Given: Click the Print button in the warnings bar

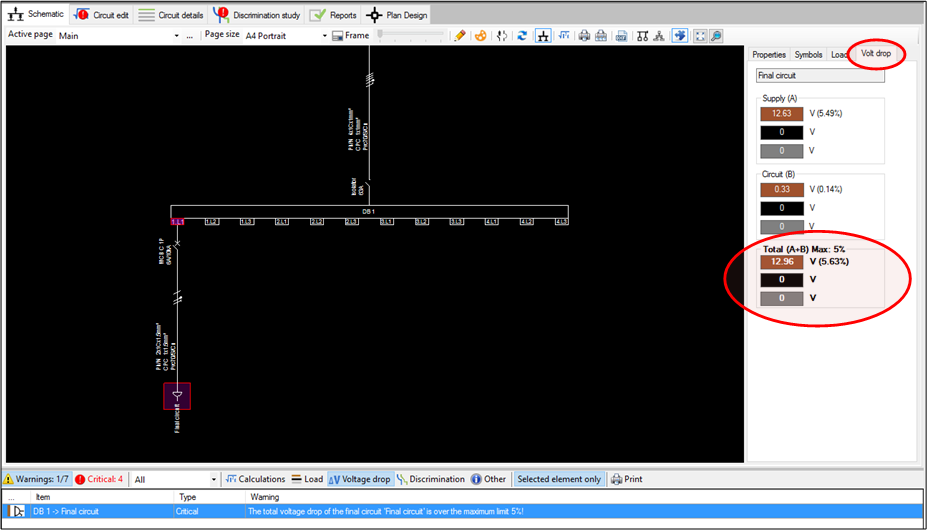Looking at the screenshot, I should (x=627, y=479).
